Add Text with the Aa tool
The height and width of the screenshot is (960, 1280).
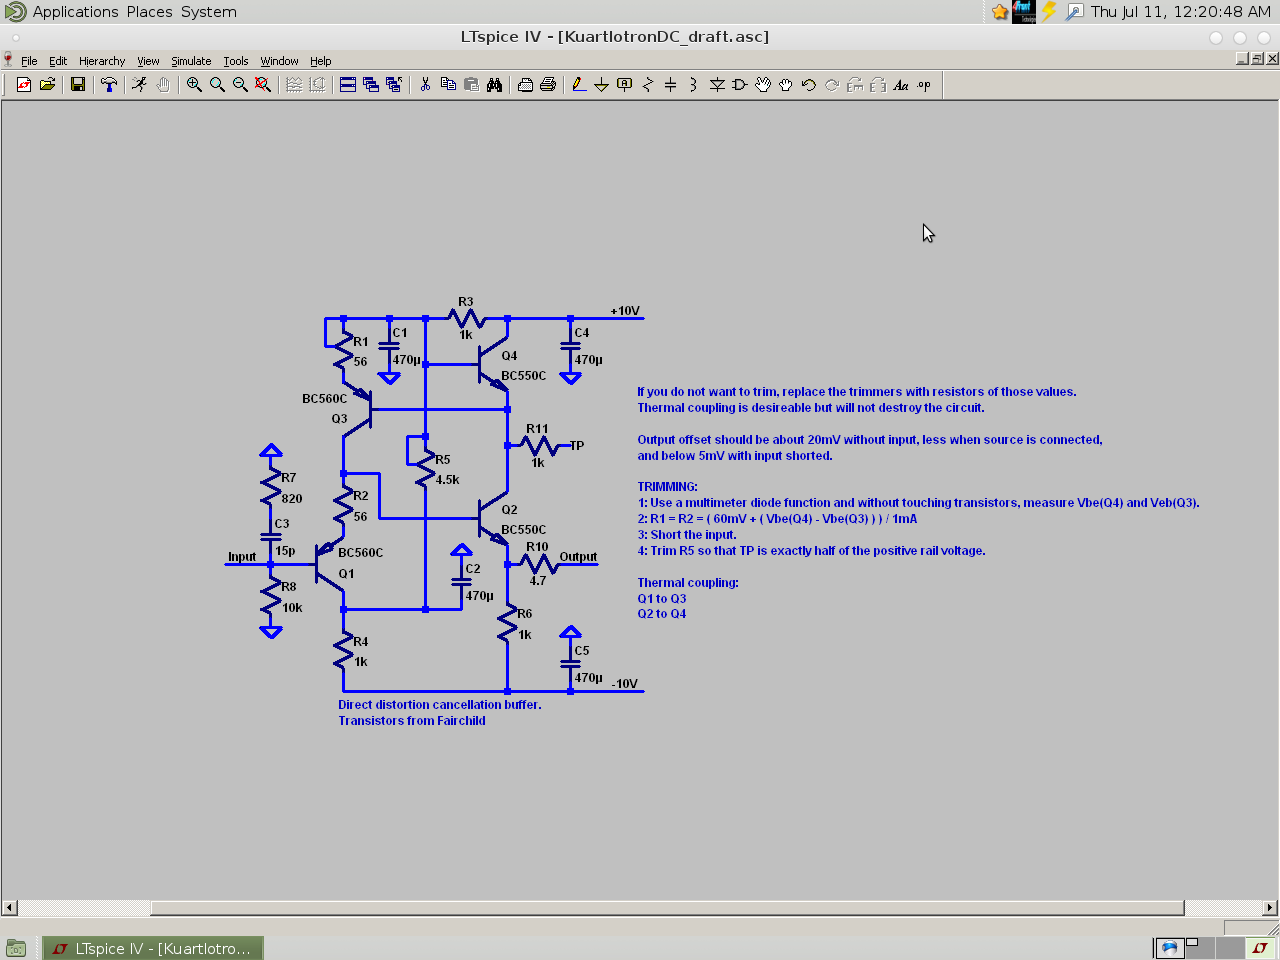pyautogui.click(x=901, y=85)
